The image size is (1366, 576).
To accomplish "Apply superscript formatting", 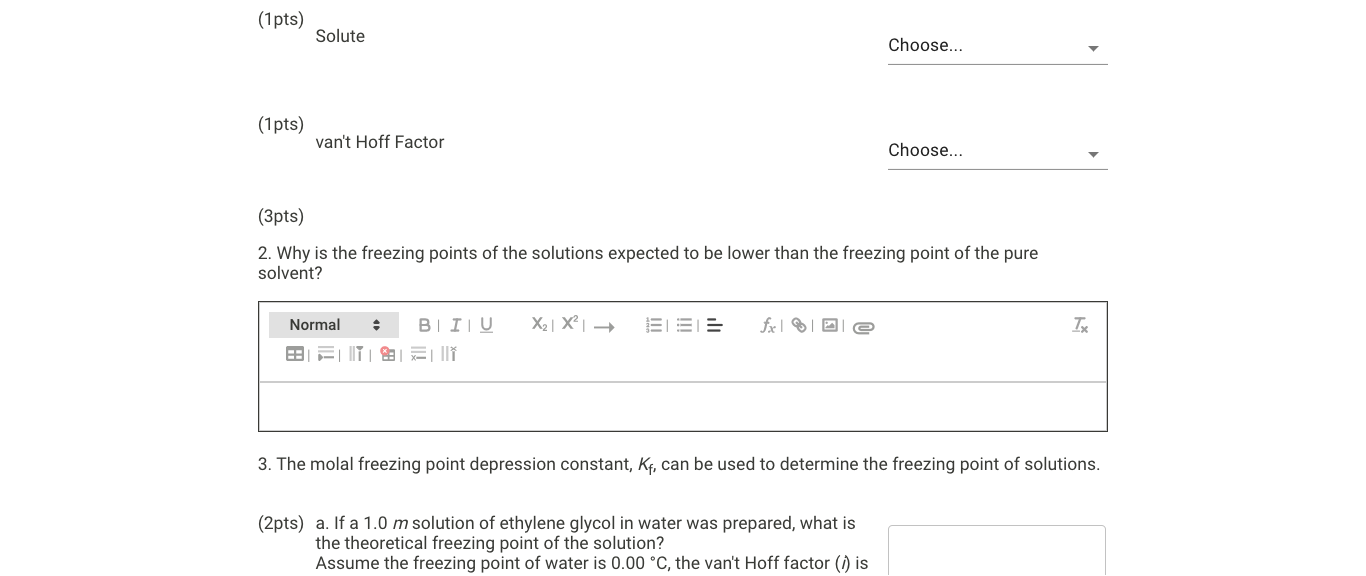I will tap(570, 325).
